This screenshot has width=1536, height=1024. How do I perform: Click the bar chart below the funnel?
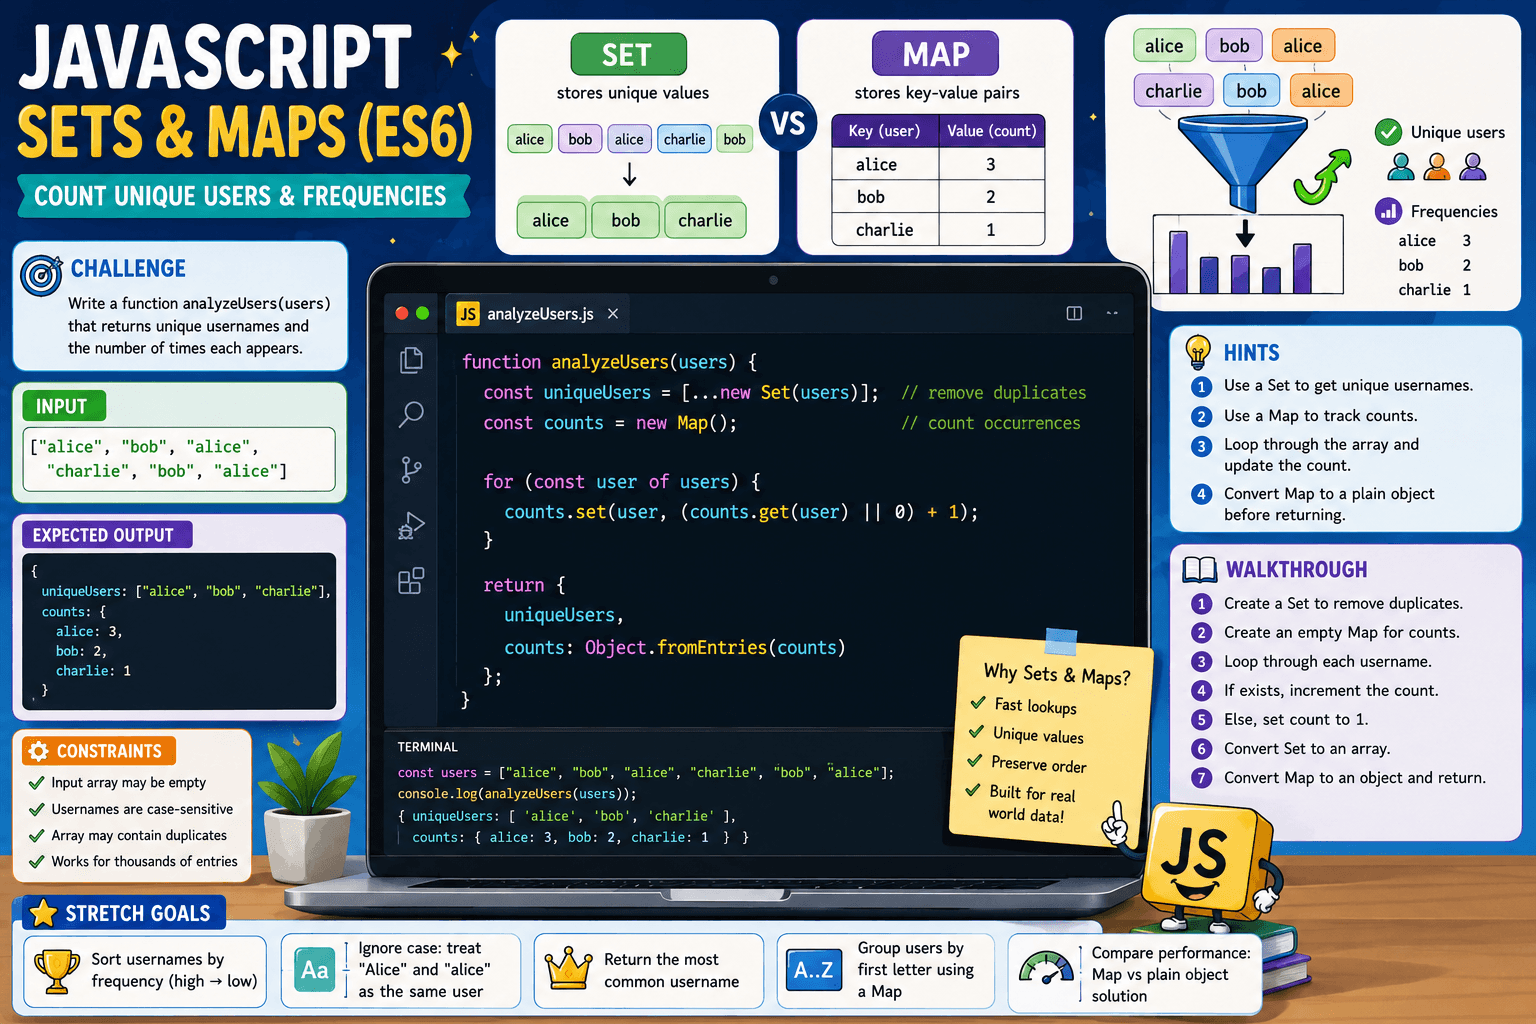1247,254
